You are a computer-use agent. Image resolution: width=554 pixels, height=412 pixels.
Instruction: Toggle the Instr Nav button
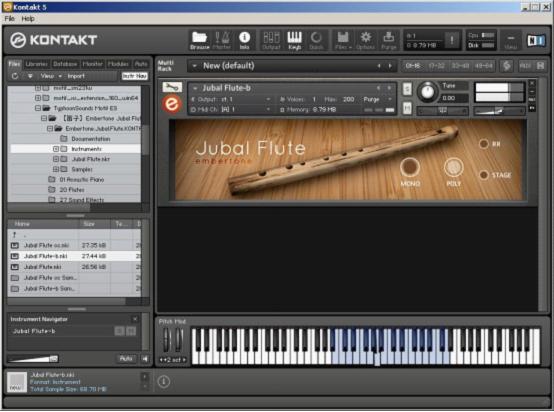point(134,76)
